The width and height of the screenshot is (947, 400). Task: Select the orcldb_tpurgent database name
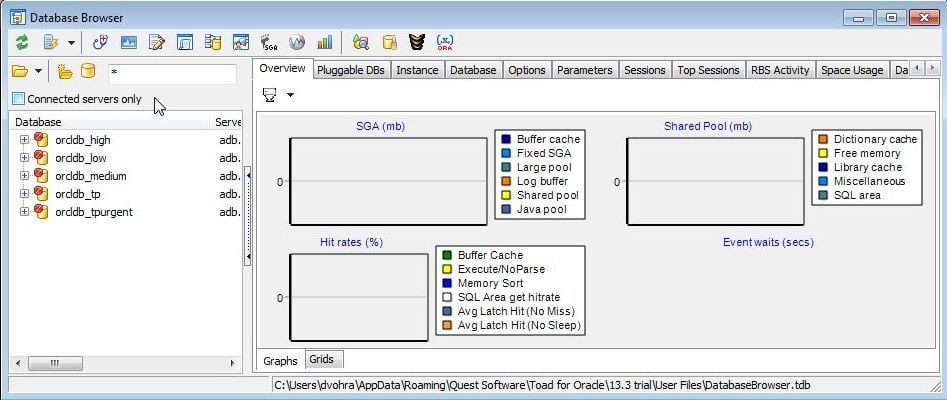pos(94,212)
